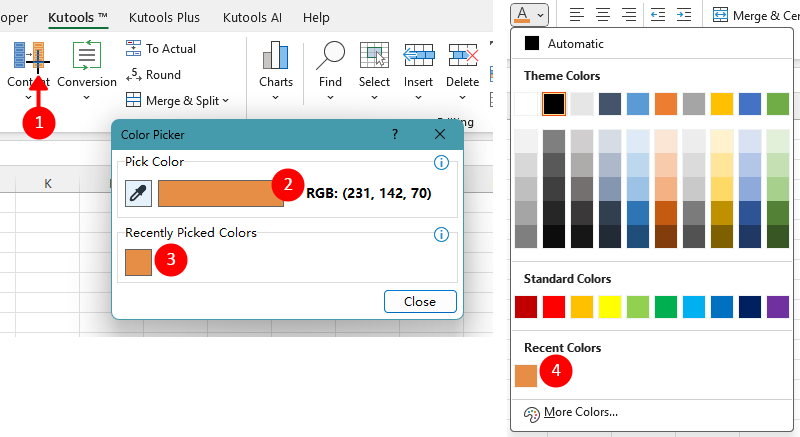Select the recently picked orange swatch
Image resolution: width=800 pixels, height=437 pixels.
[138, 262]
